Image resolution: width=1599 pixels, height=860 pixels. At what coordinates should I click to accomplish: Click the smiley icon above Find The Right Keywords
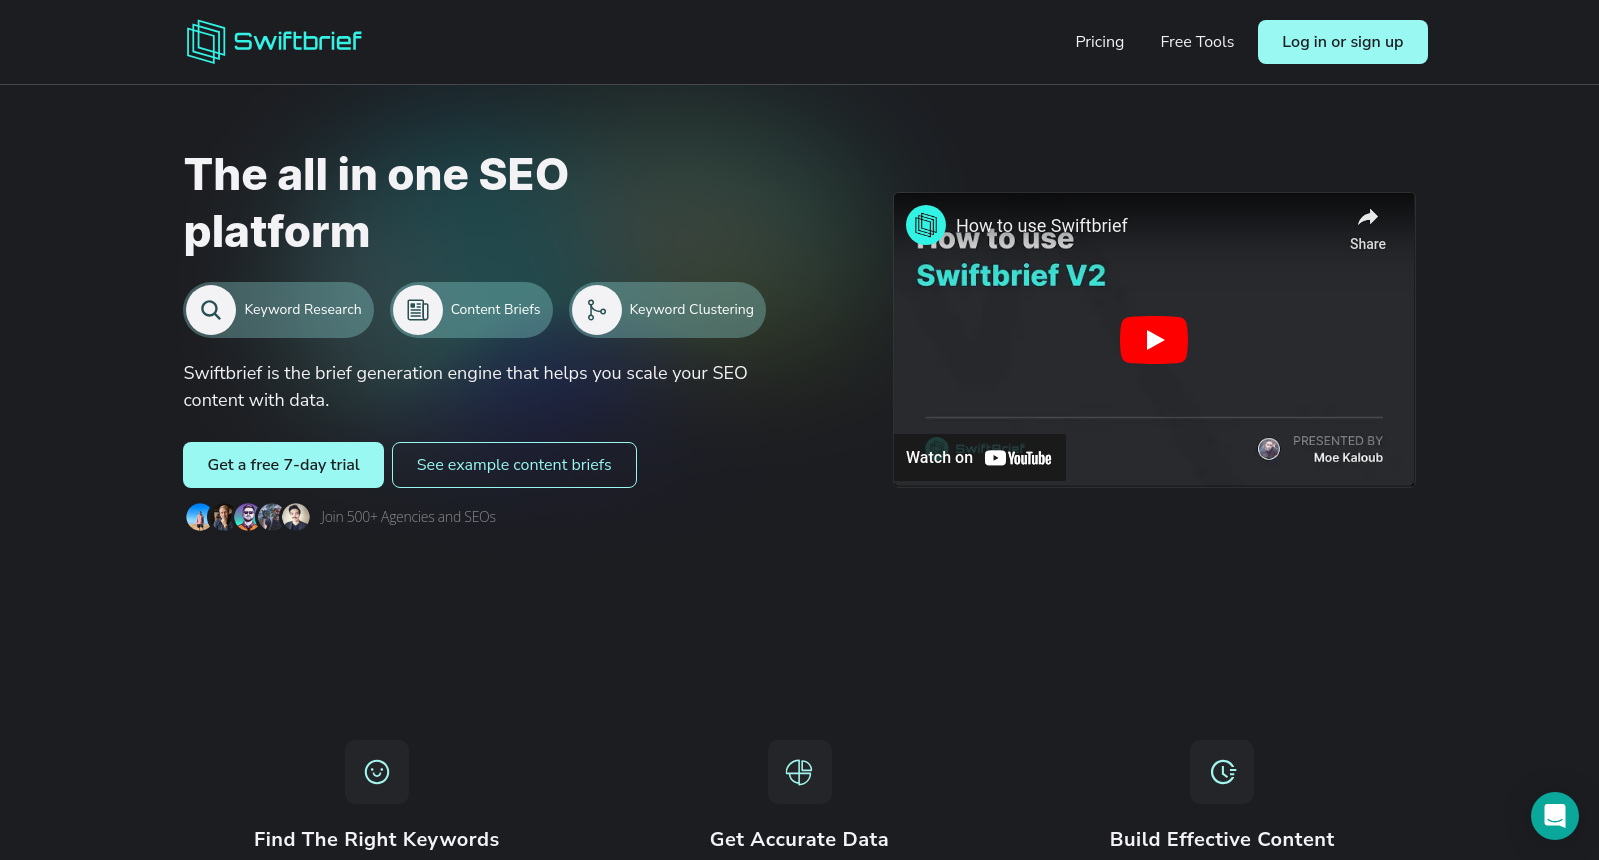click(x=377, y=772)
